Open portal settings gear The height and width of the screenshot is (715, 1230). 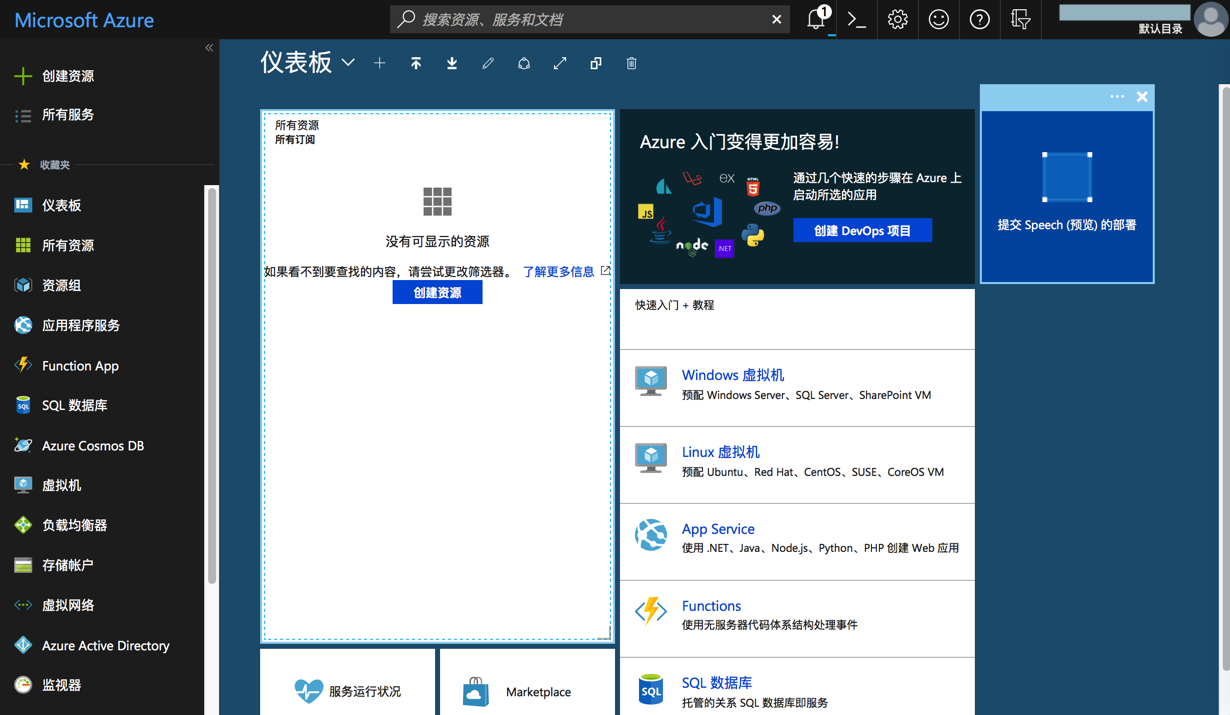[x=897, y=19]
